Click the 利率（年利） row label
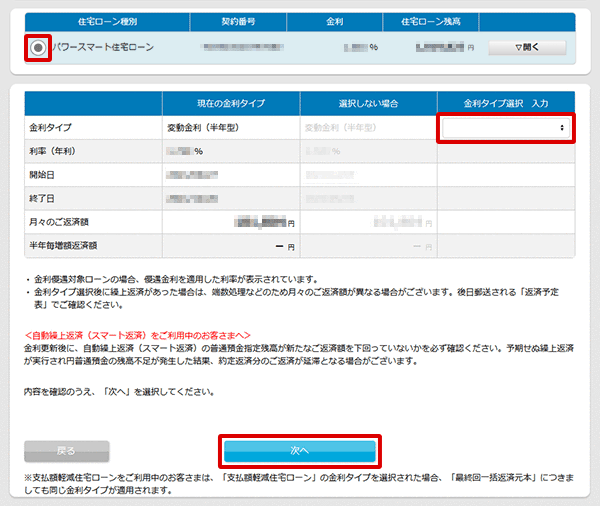This screenshot has width=600, height=506. point(57,152)
